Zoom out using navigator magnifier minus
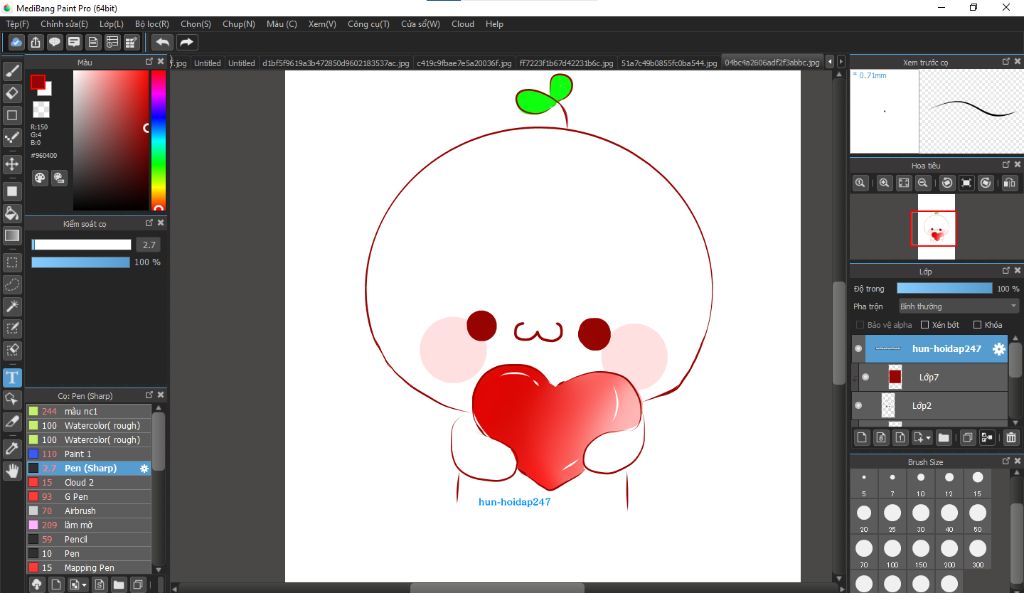Image resolution: width=1024 pixels, height=593 pixels. (923, 183)
